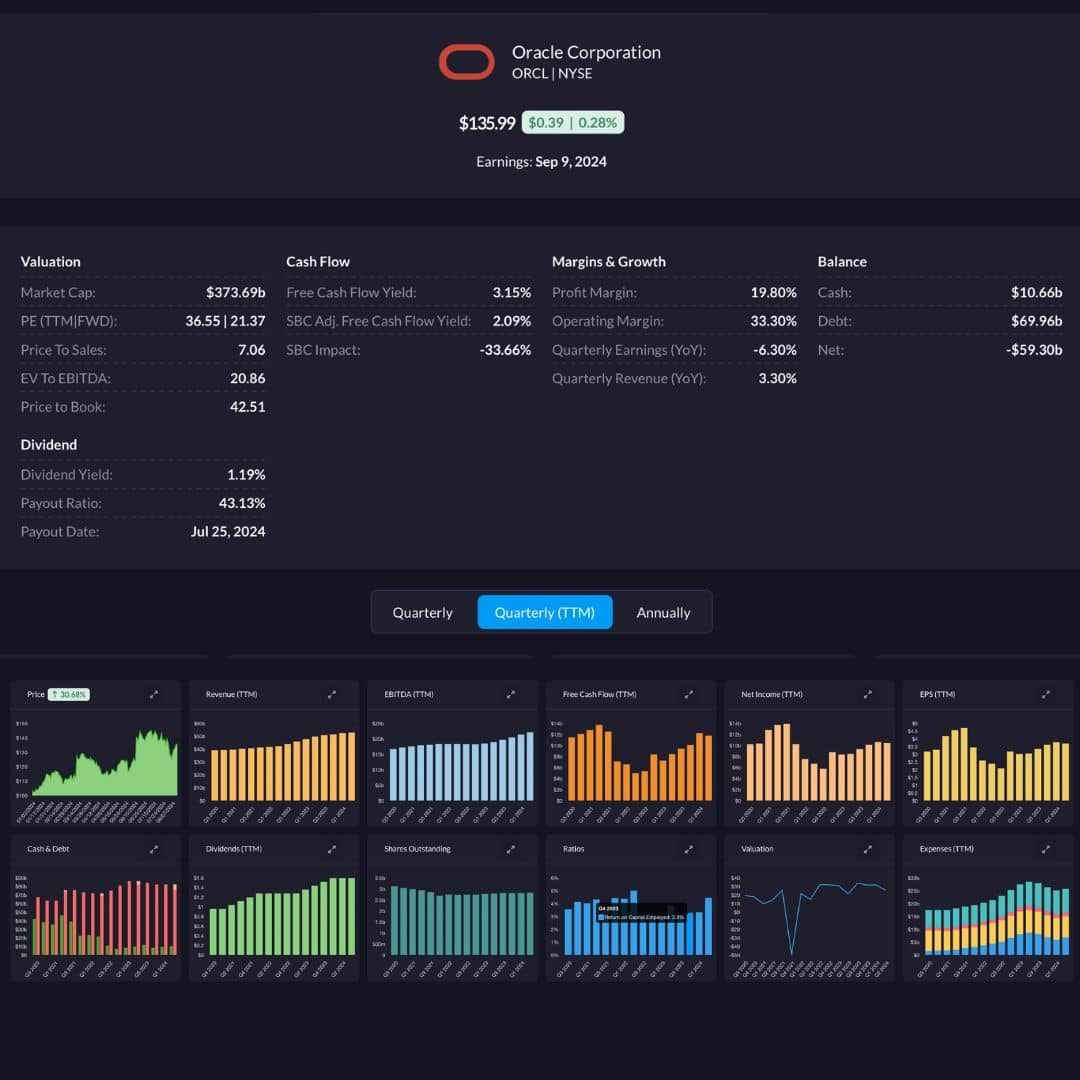Expand the Ratios chart

click(x=689, y=849)
